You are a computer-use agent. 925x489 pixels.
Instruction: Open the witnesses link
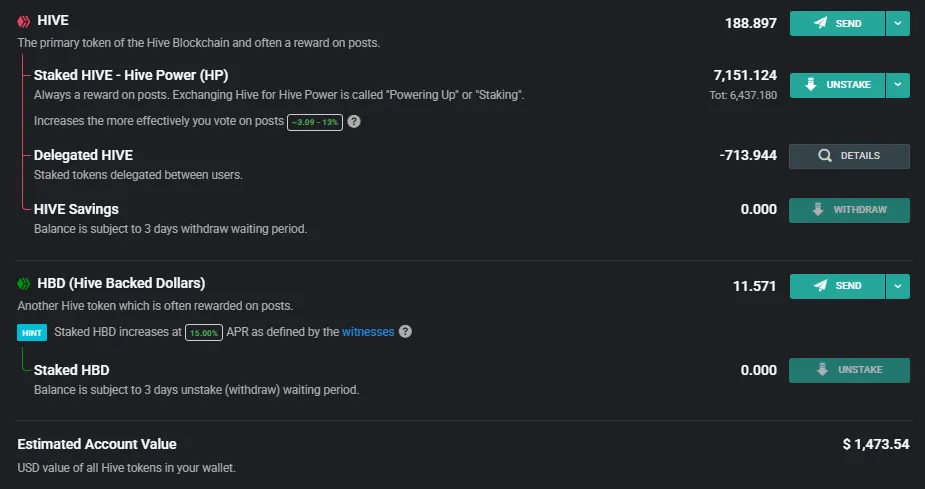[368, 332]
